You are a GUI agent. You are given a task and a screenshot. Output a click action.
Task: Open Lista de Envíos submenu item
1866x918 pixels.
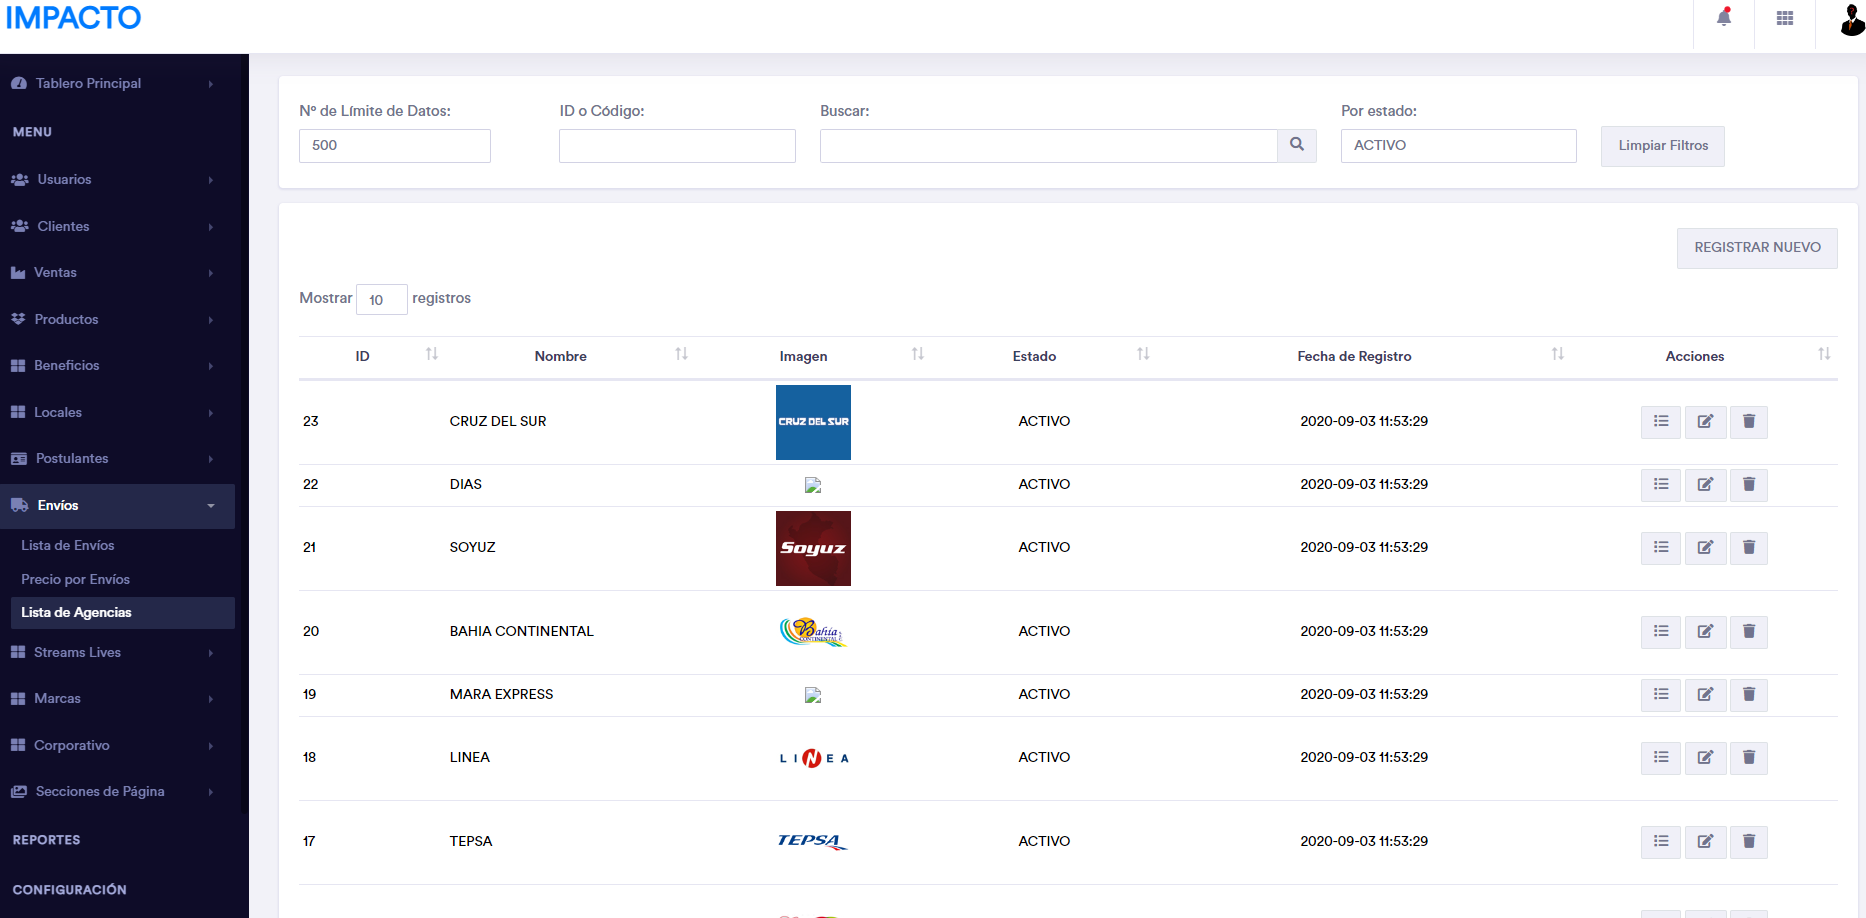[68, 546]
